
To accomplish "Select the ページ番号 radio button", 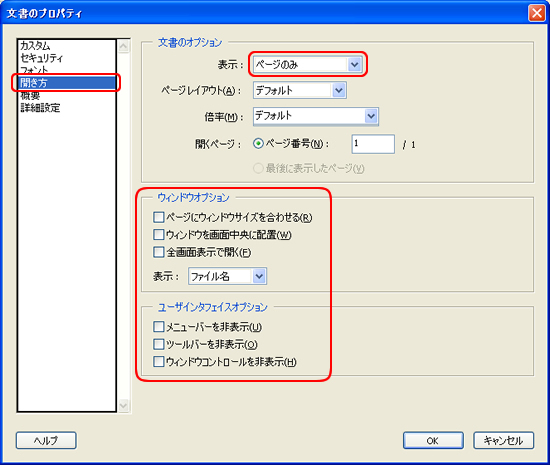I will 258,143.
